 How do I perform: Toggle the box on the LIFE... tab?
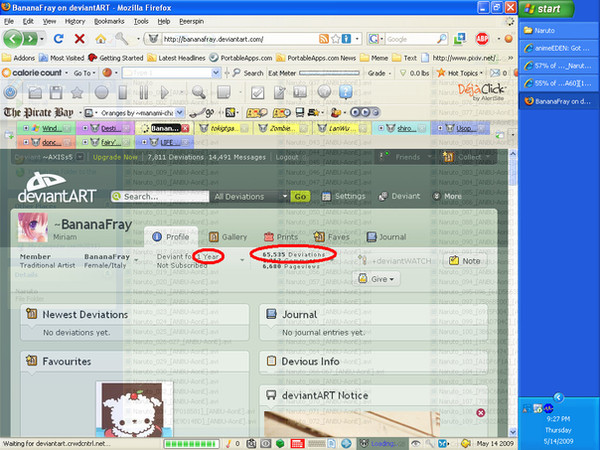coord(144,142)
